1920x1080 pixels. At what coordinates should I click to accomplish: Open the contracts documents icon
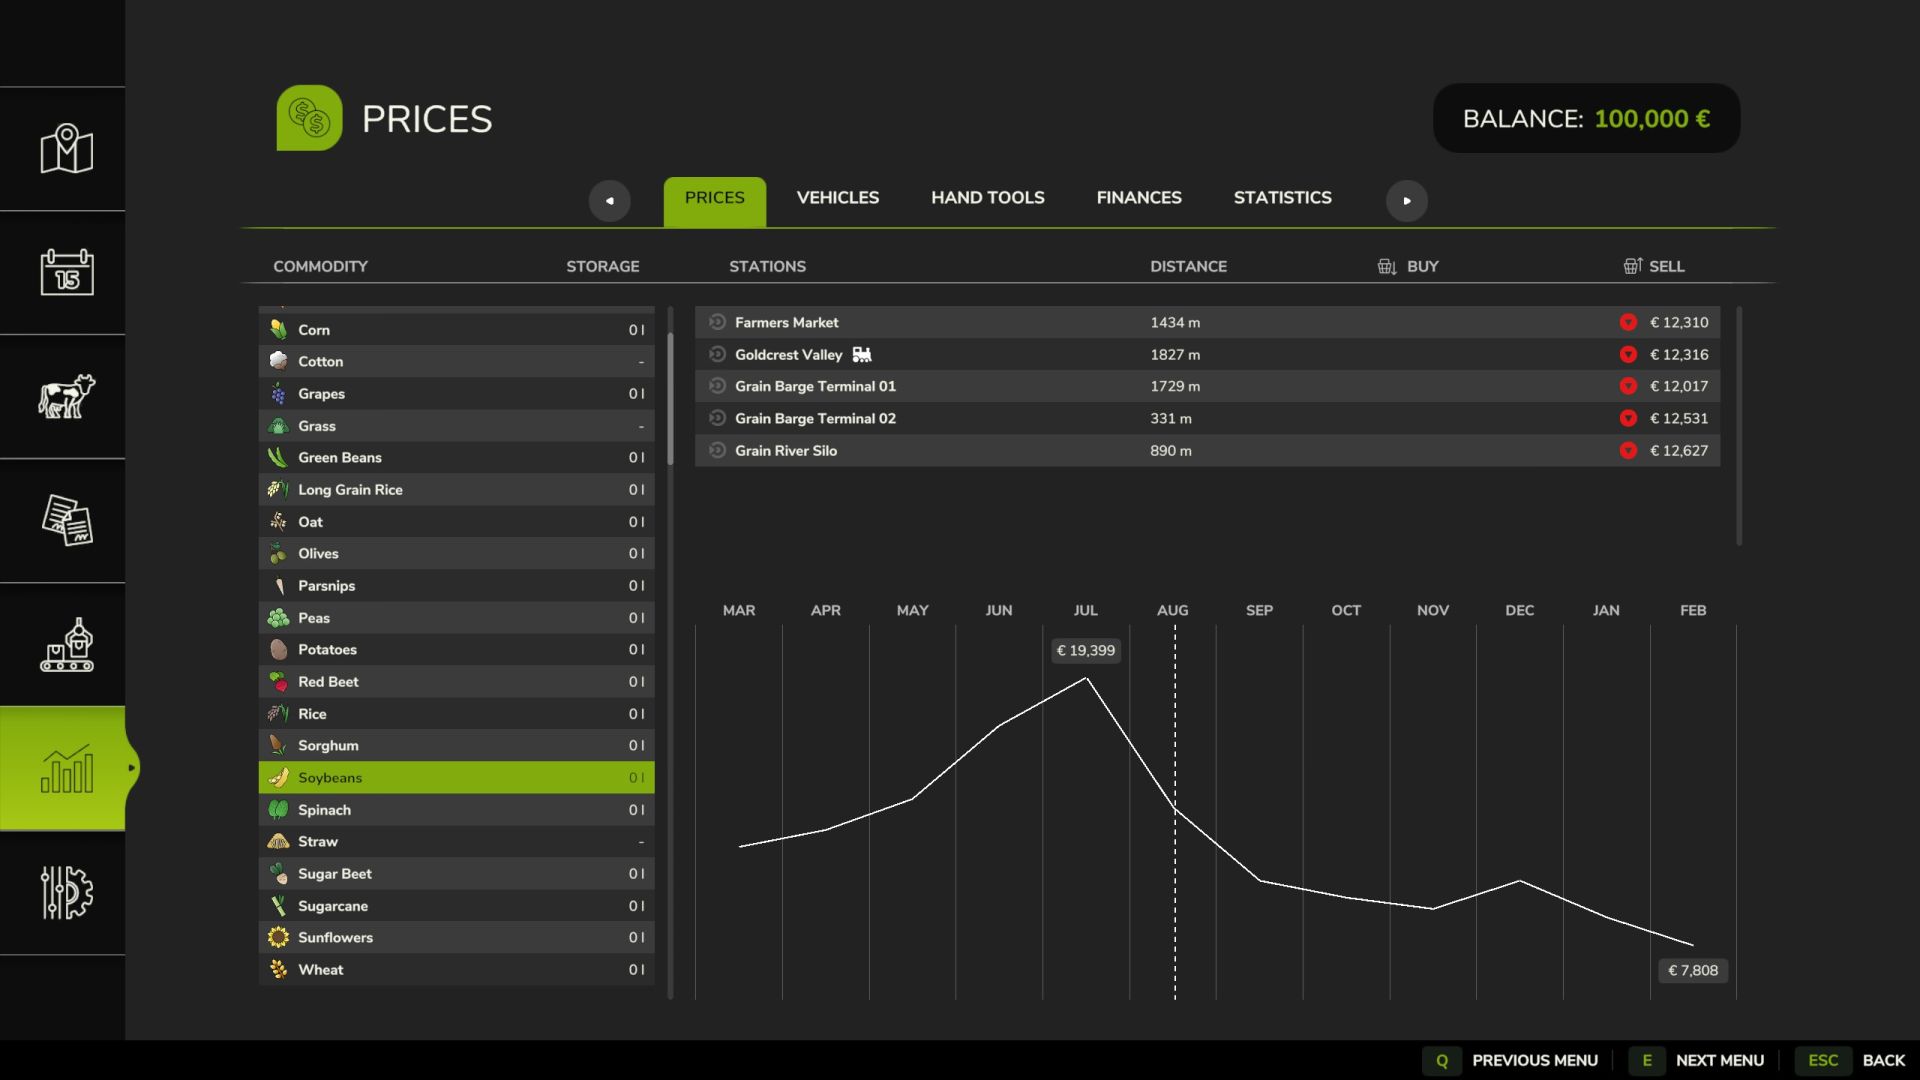point(66,520)
